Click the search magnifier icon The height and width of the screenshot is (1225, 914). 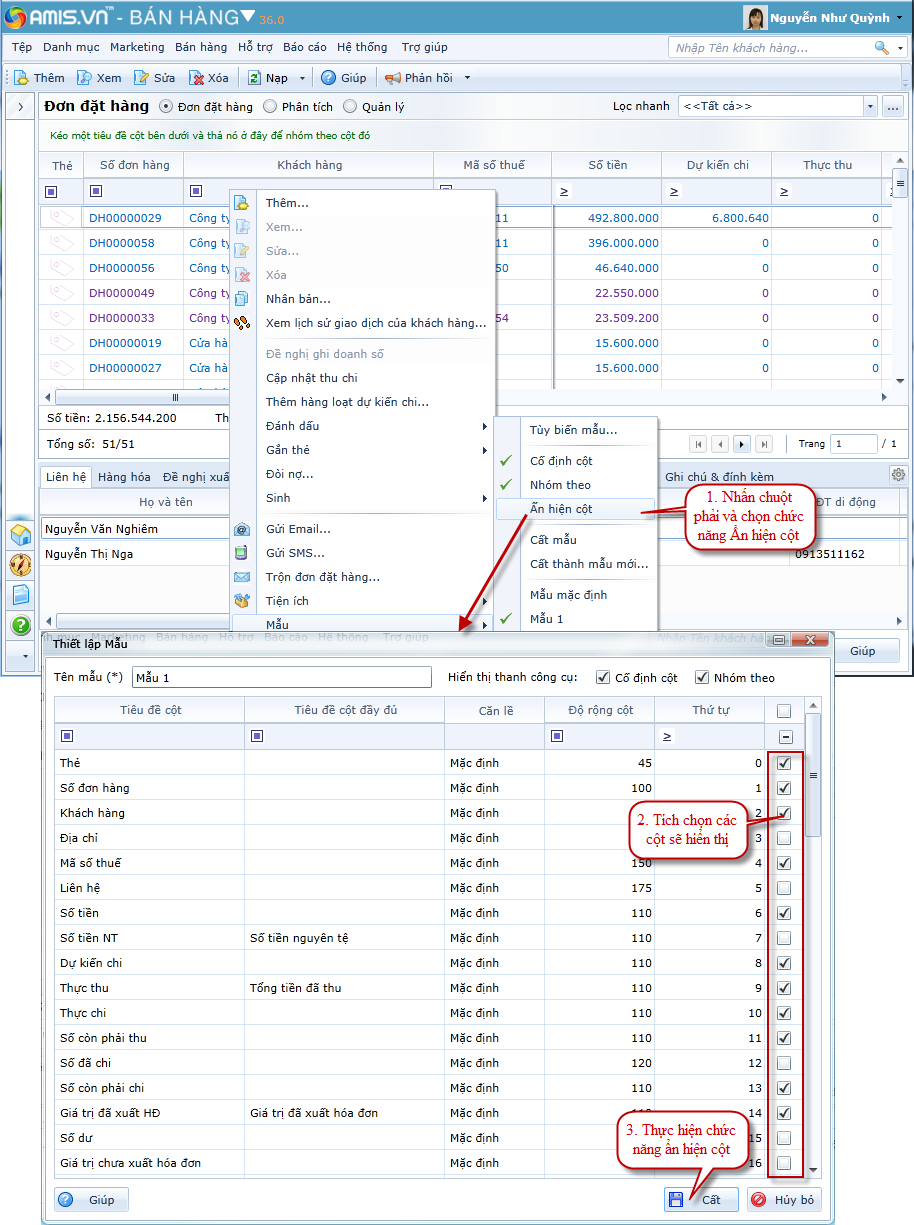881,48
